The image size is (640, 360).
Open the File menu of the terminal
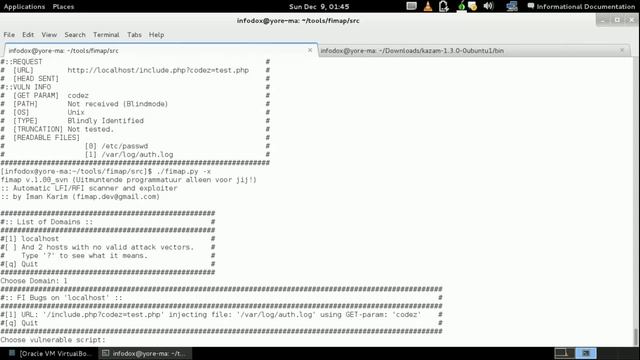pyautogui.click(x=9, y=35)
